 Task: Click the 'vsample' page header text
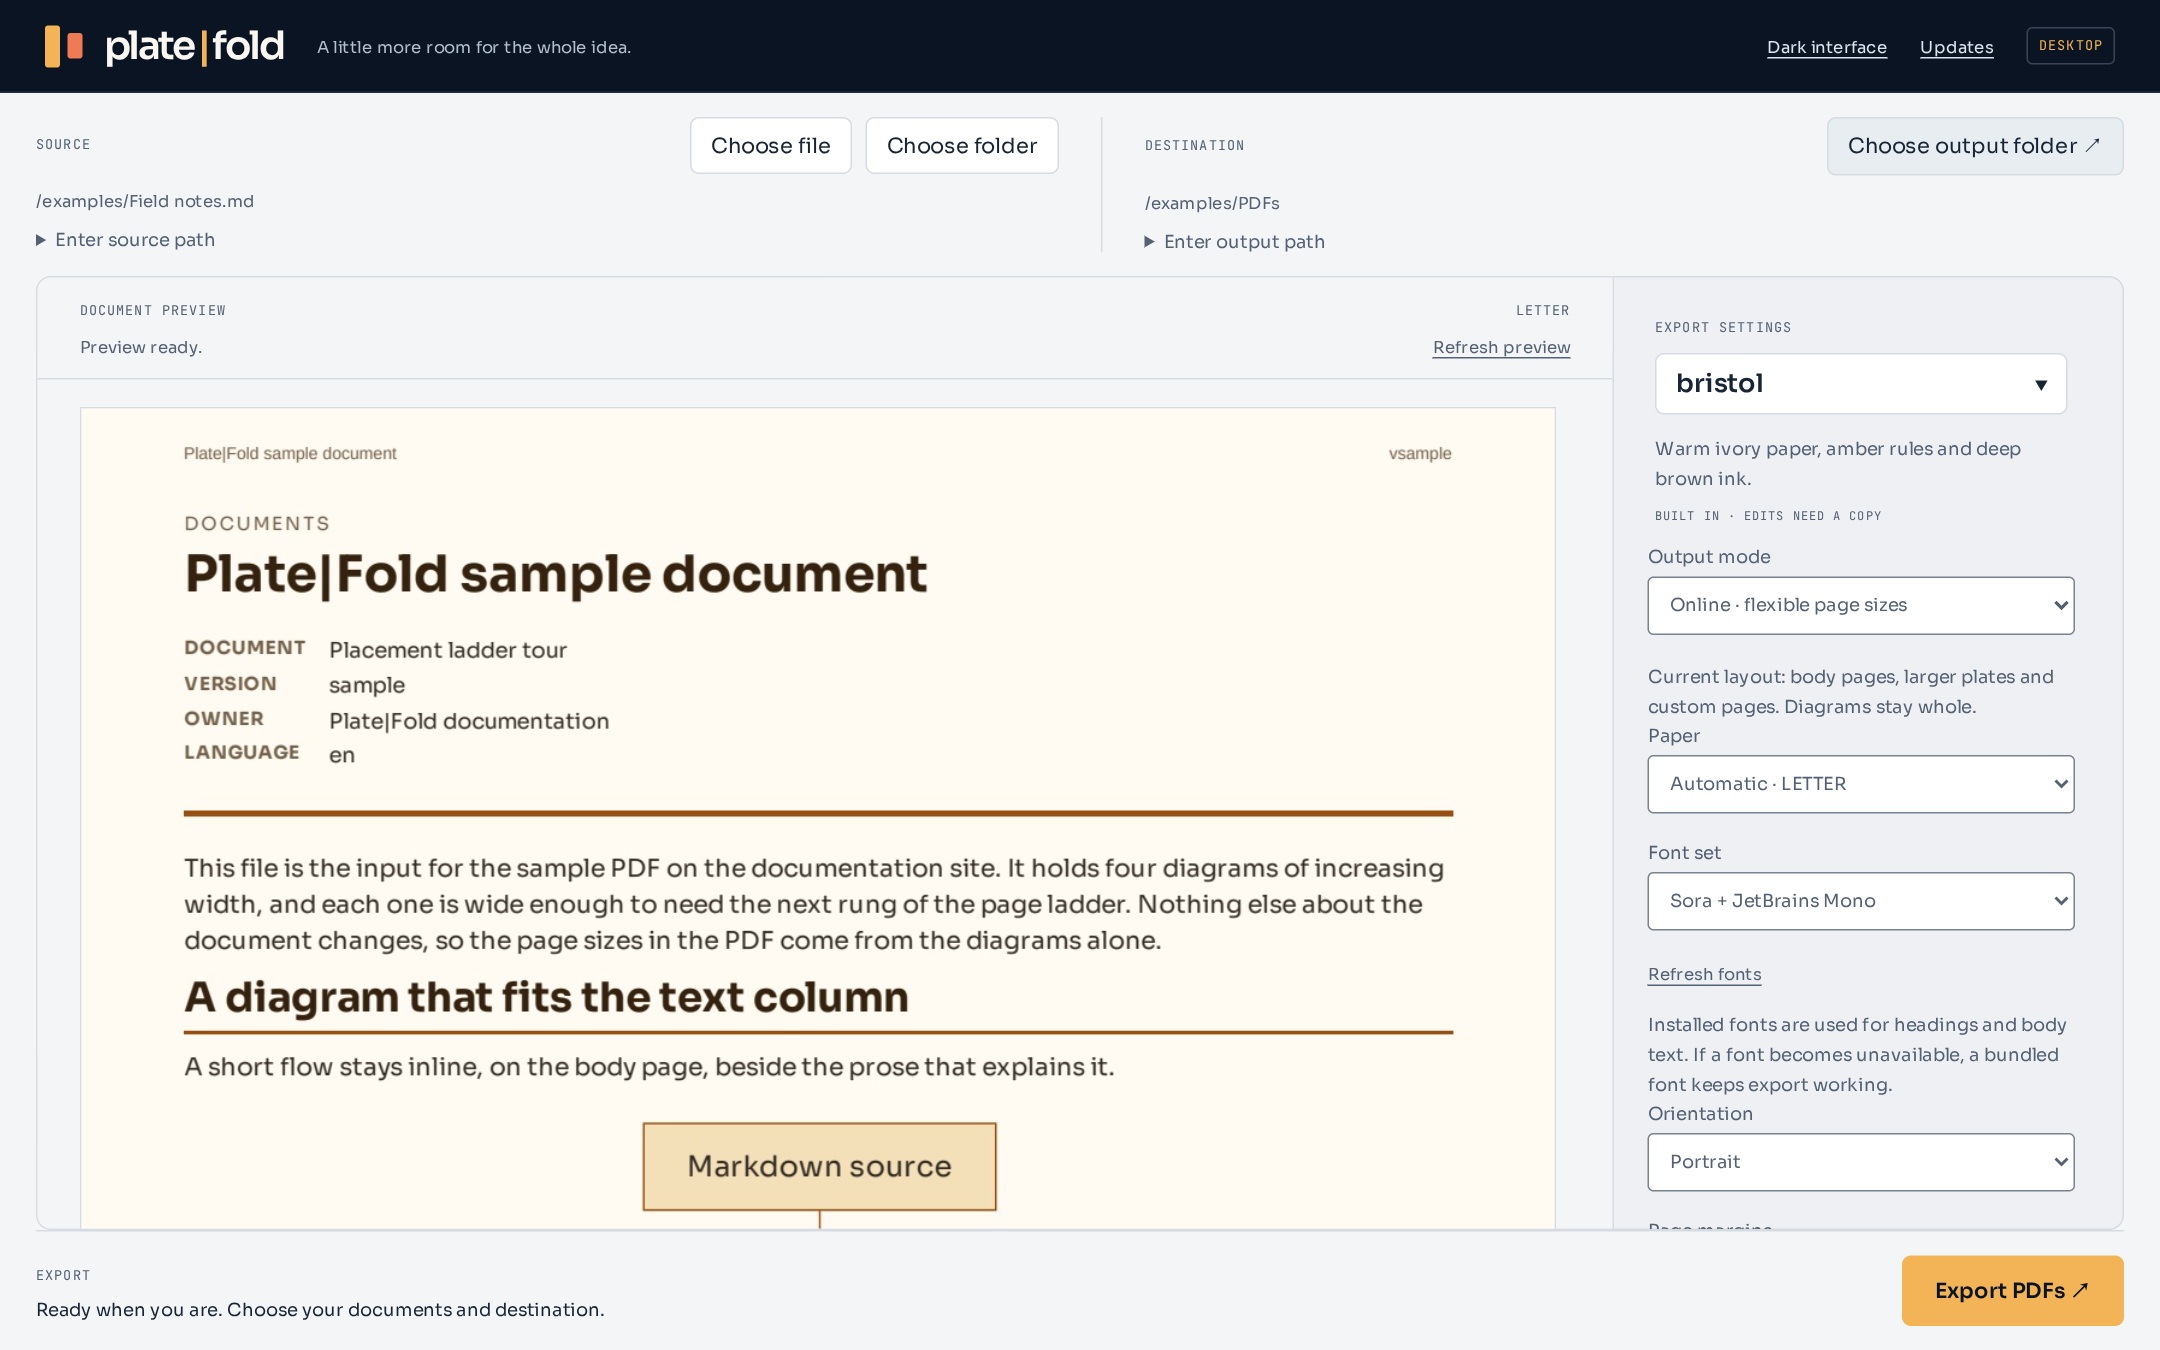1419,453
